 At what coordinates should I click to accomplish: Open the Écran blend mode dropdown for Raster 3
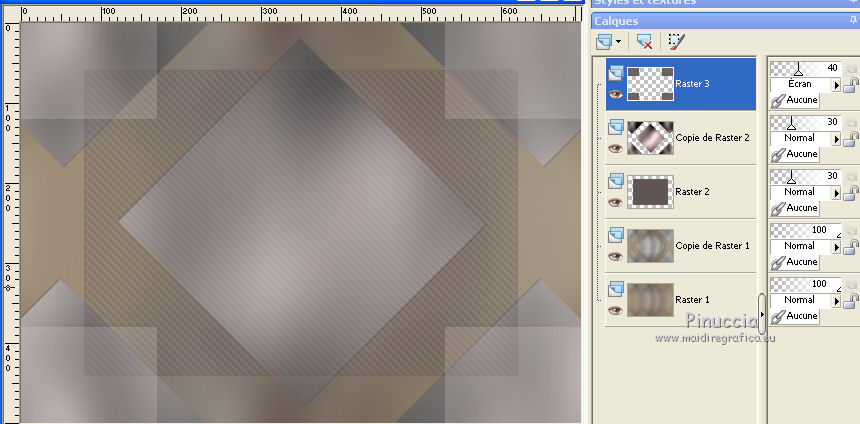[836, 85]
